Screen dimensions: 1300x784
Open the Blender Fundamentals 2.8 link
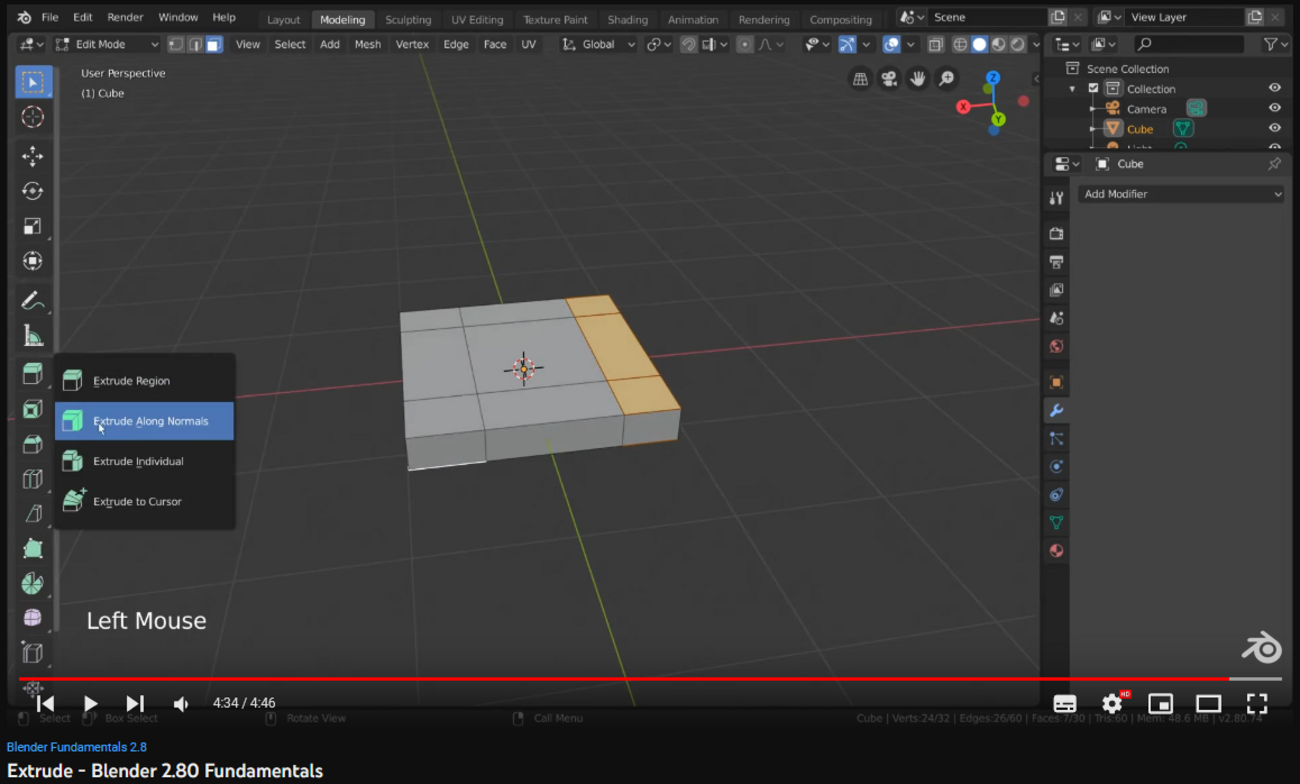(x=77, y=747)
